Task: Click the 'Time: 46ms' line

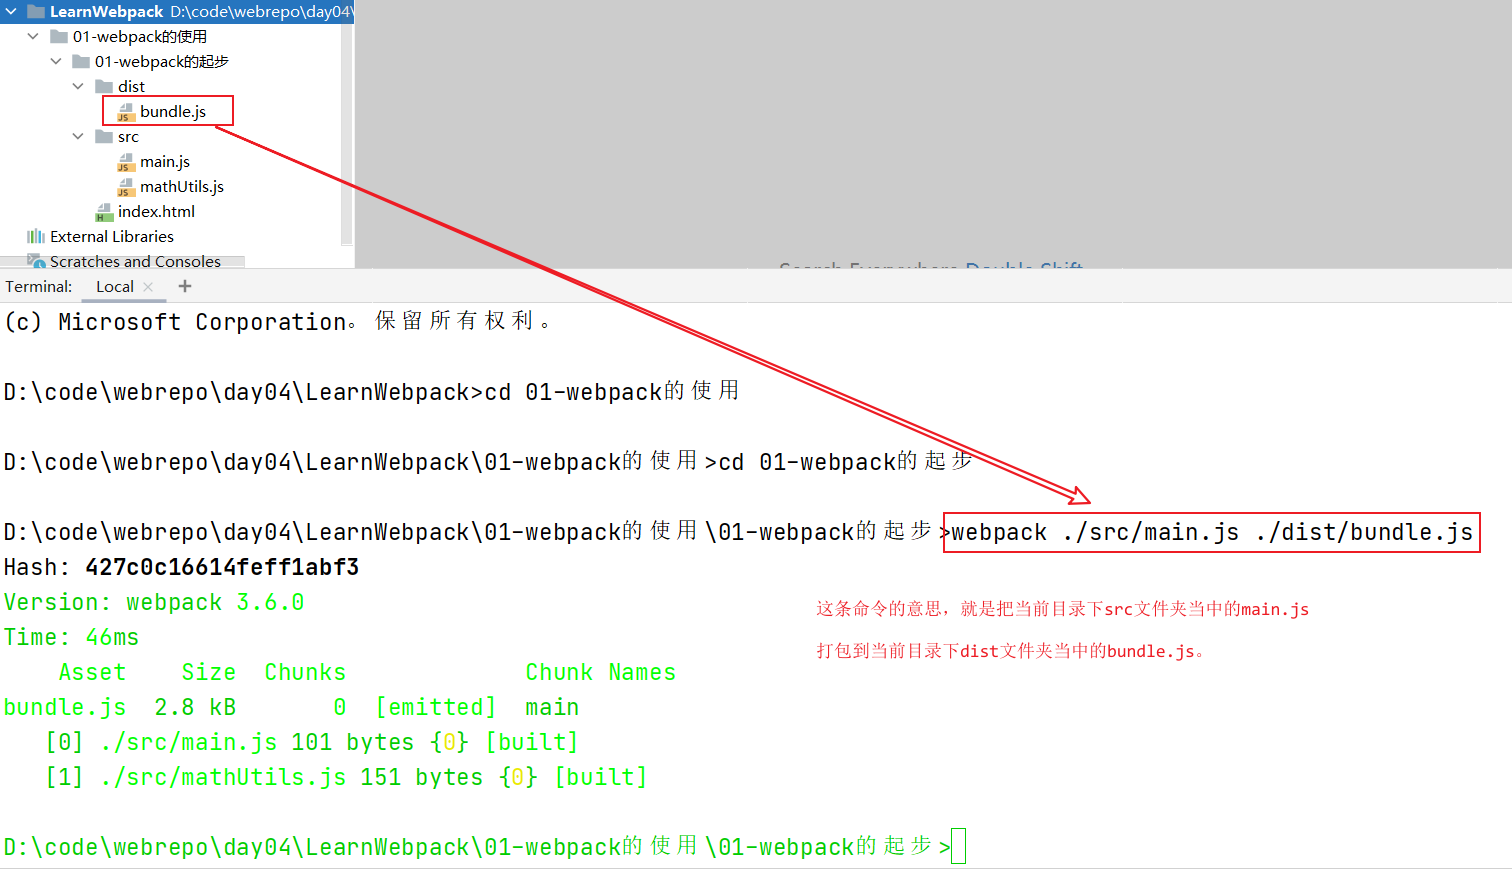Action: tap(71, 637)
